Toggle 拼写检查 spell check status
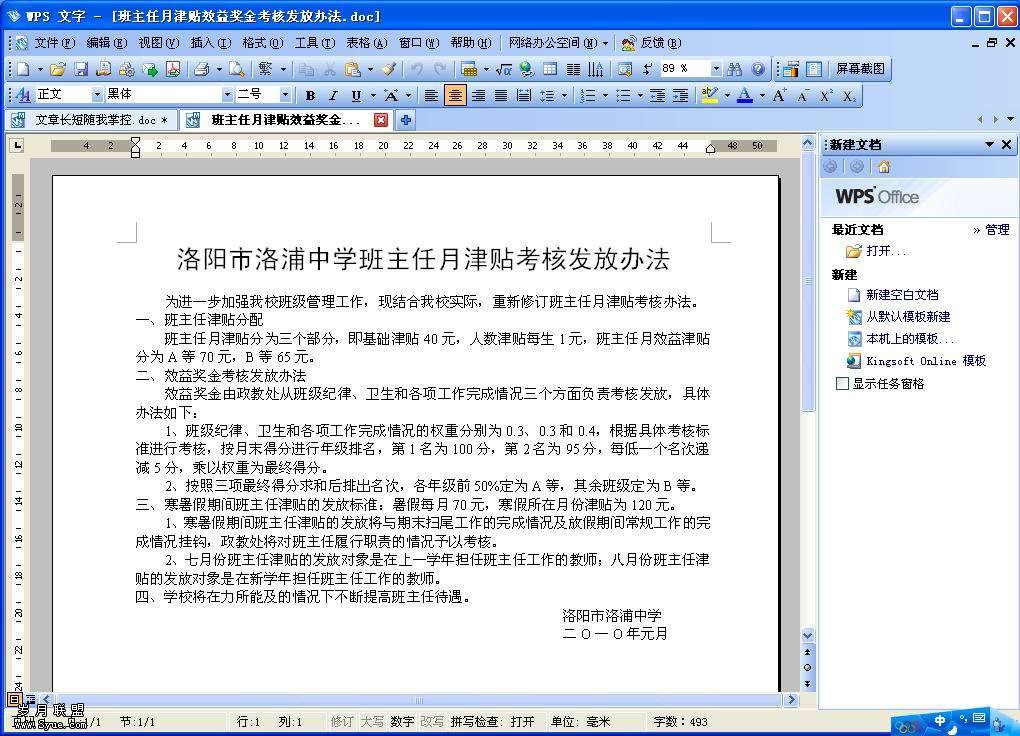 [x=492, y=722]
